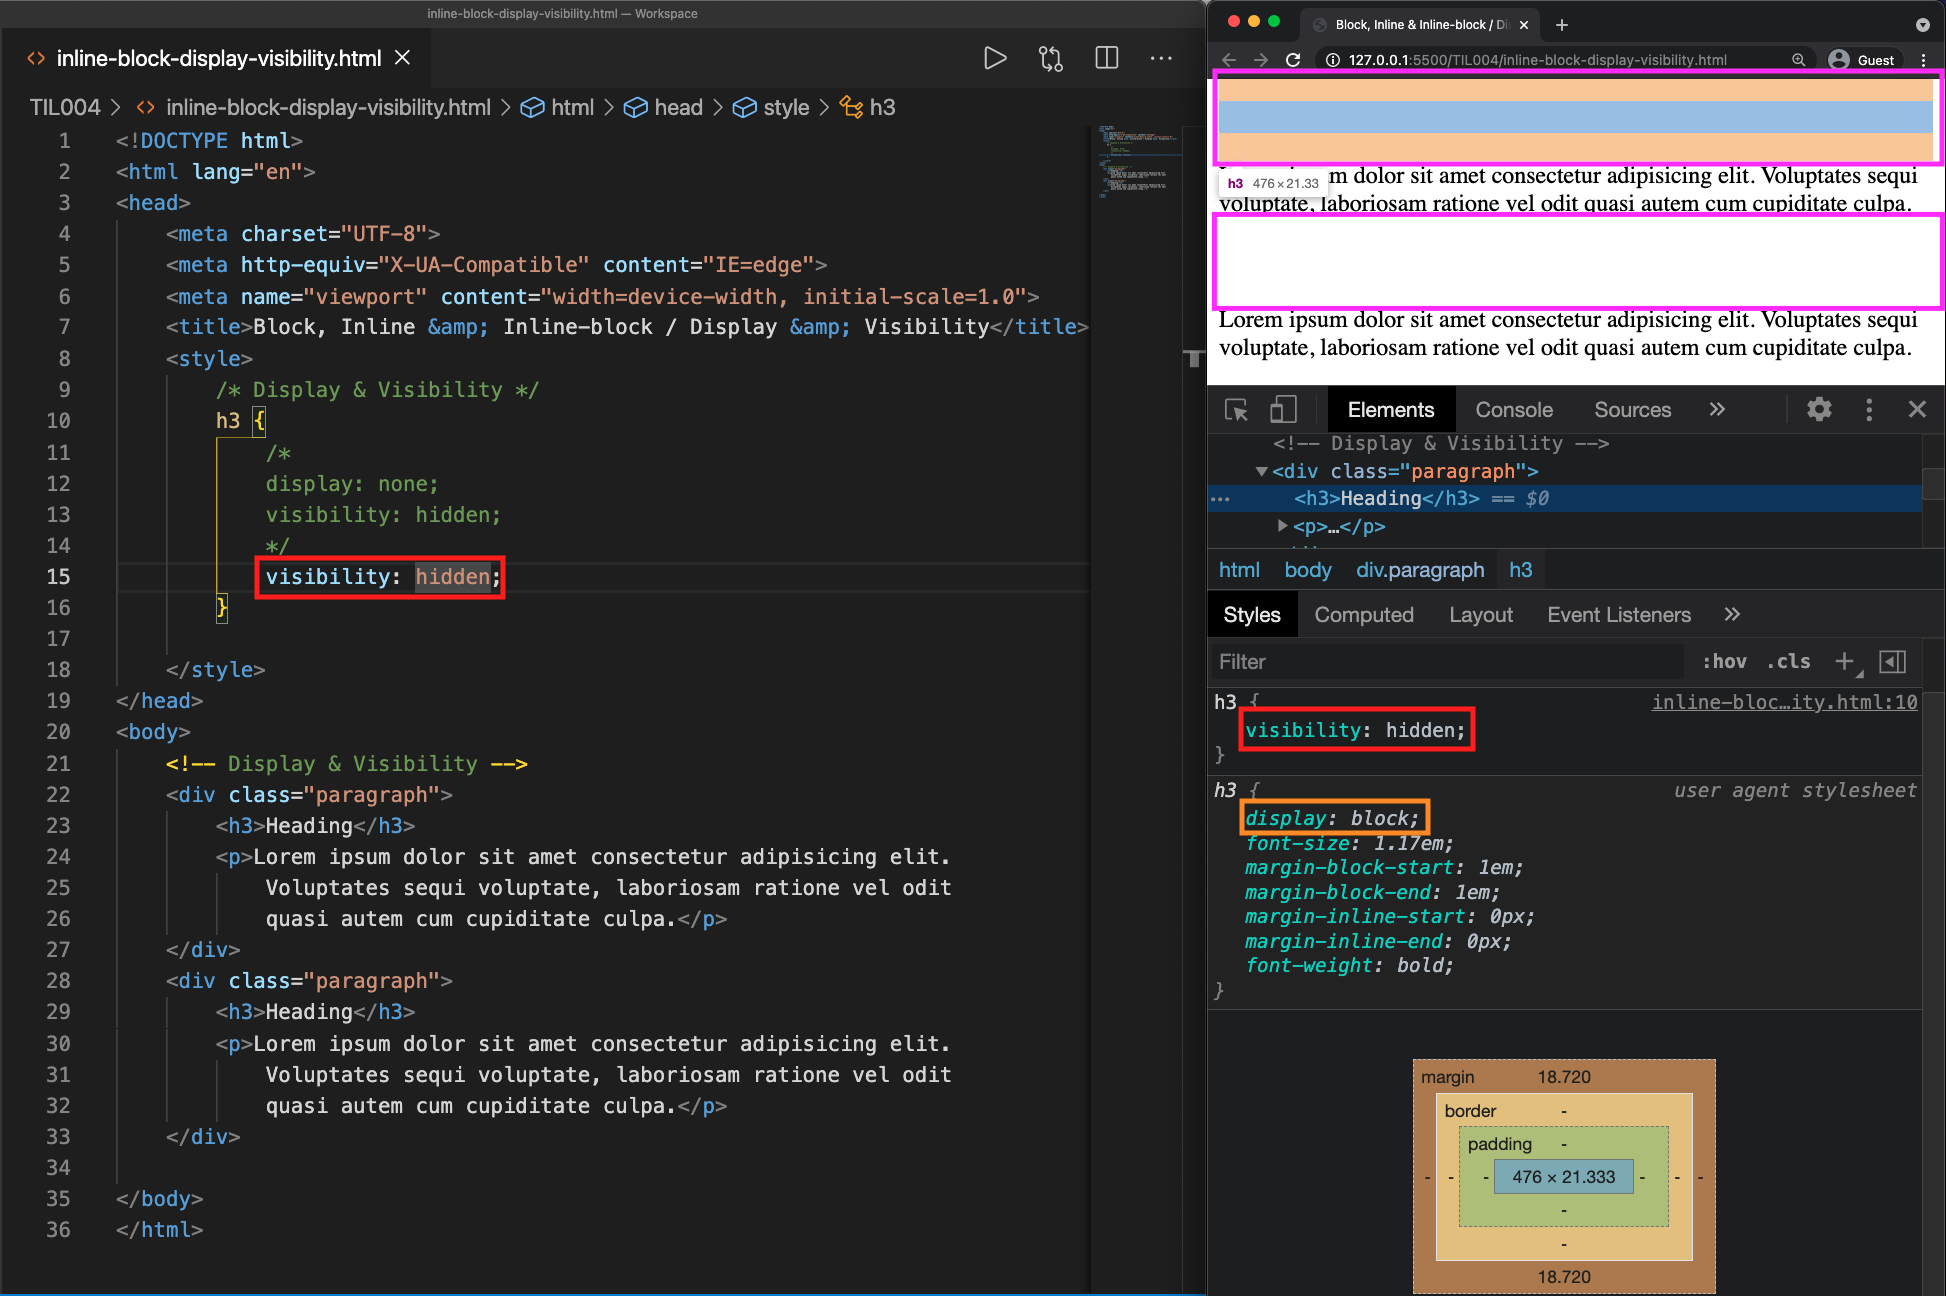1946x1296 pixels.
Task: Click the split editor icon
Action: (1106, 58)
